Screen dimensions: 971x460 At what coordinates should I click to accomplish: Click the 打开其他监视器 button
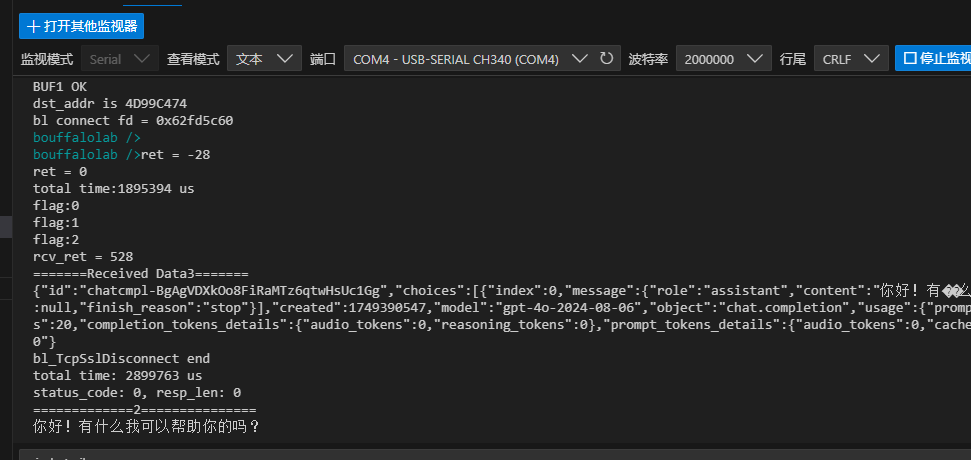(x=81, y=26)
